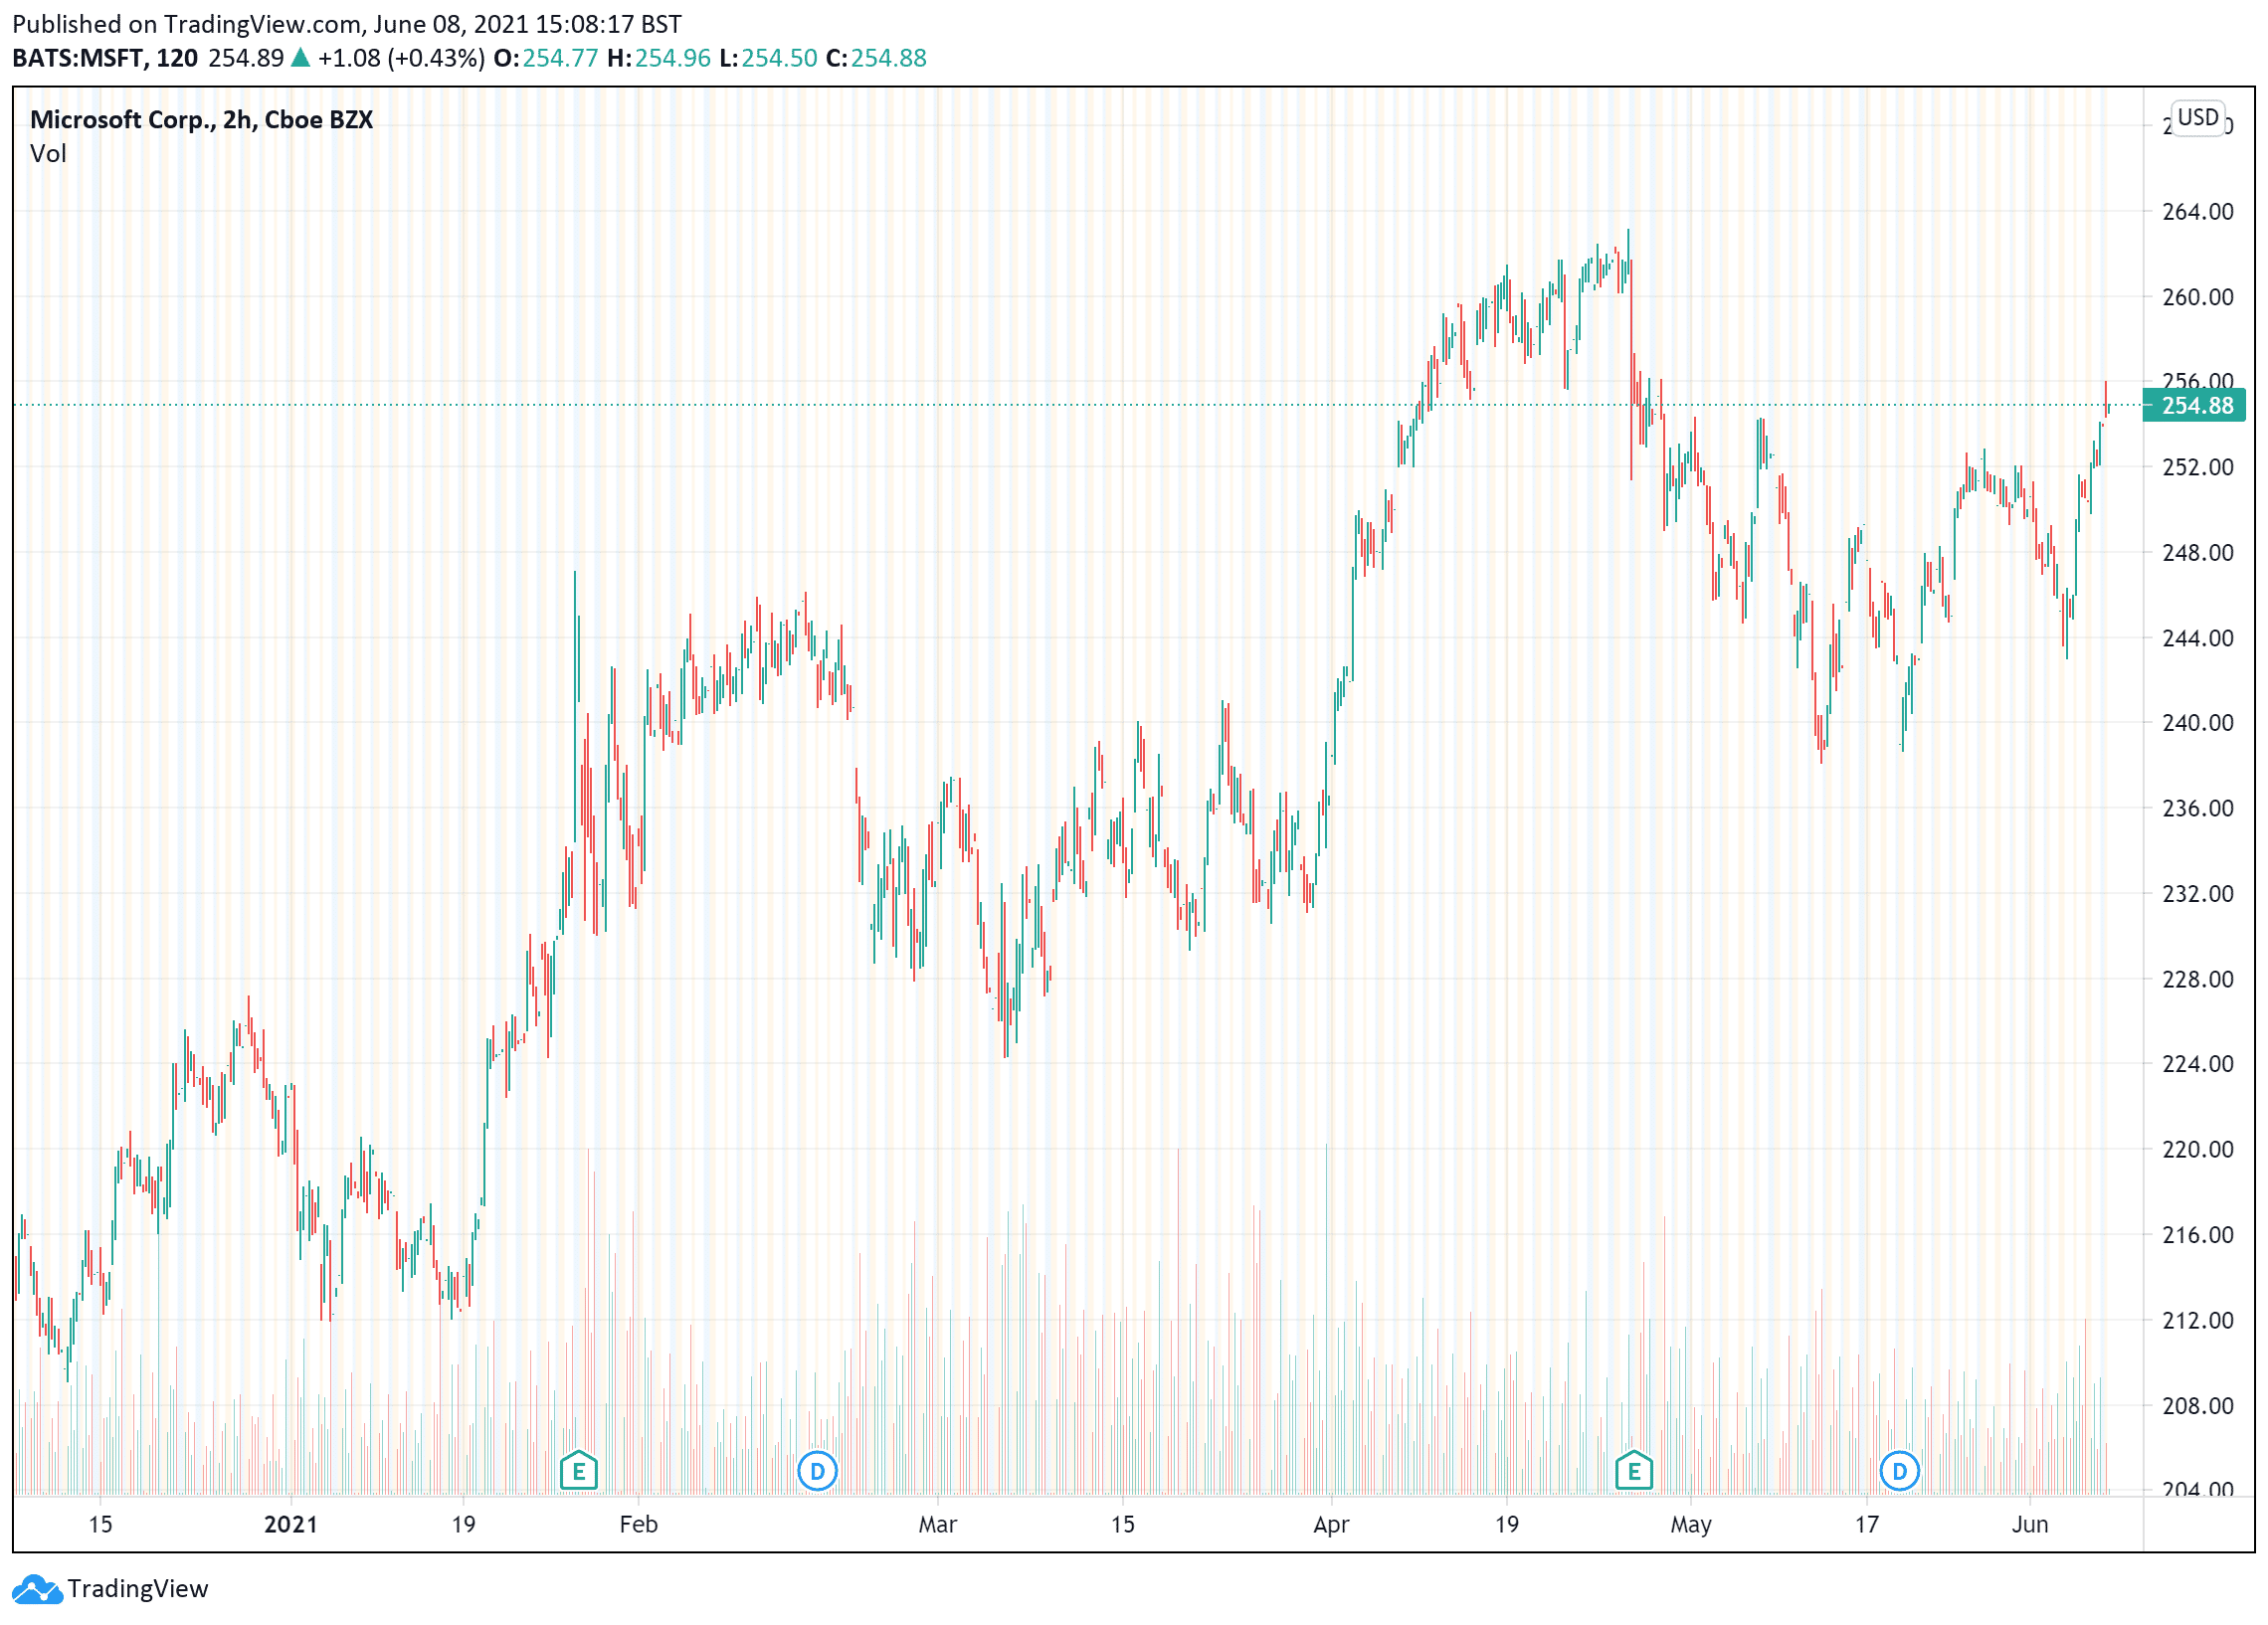Click the '232.00' price axis label
This screenshot has height=1625, width=2268.
tap(2197, 894)
